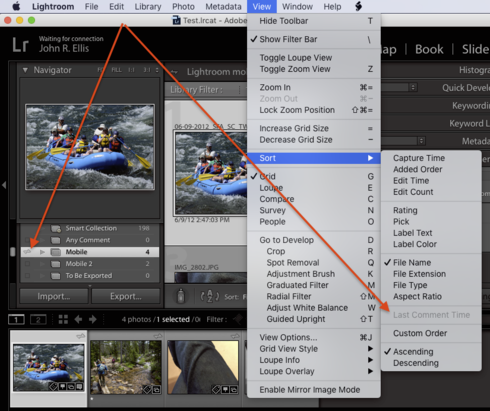
Task: Open Loupe Info submenu
Action: pos(314,360)
